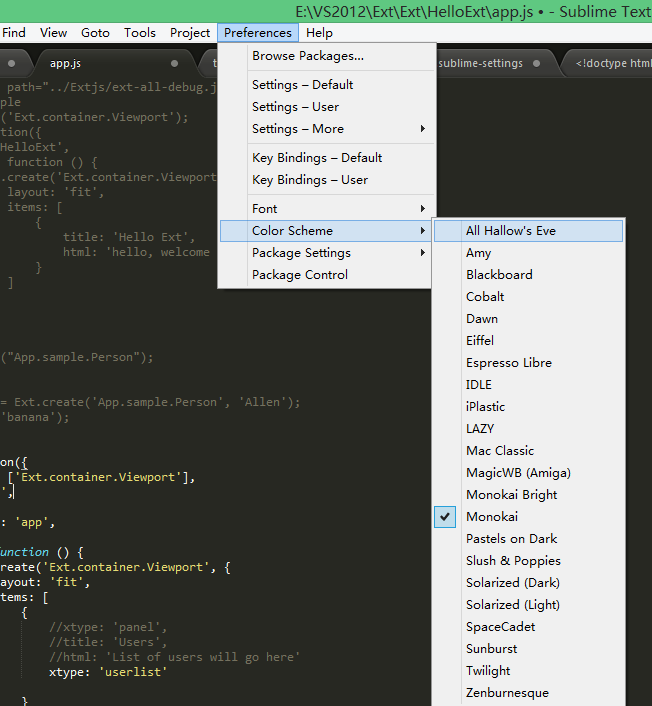Open the Tools menu

[140, 33]
